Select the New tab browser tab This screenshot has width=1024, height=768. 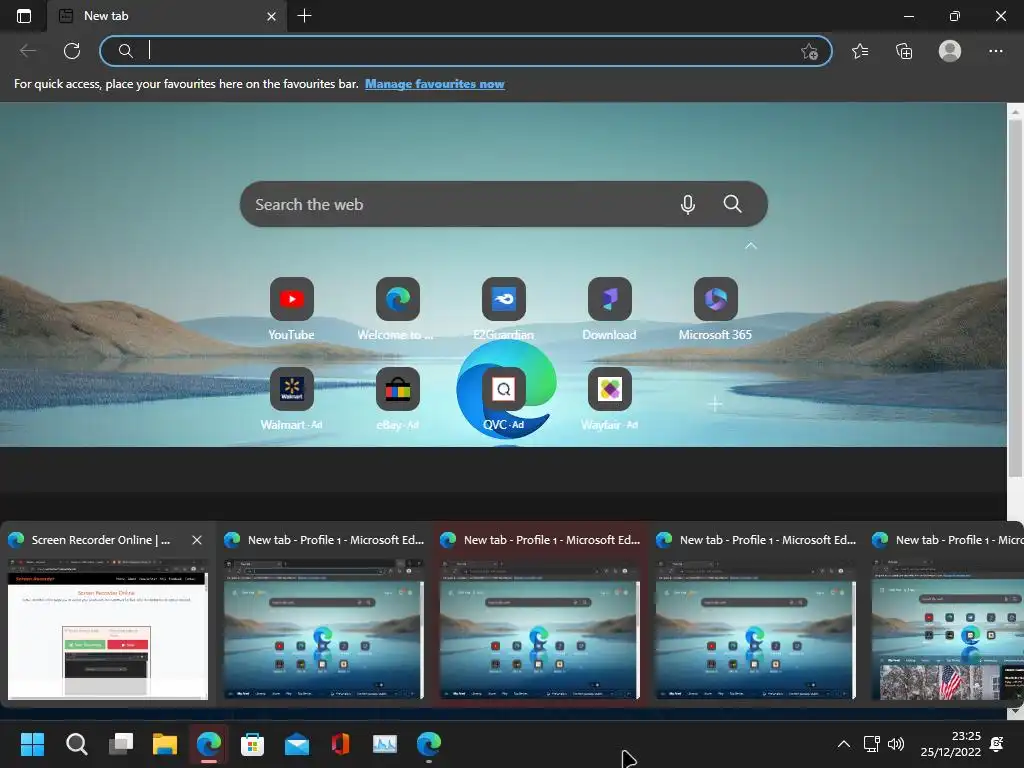(167, 16)
